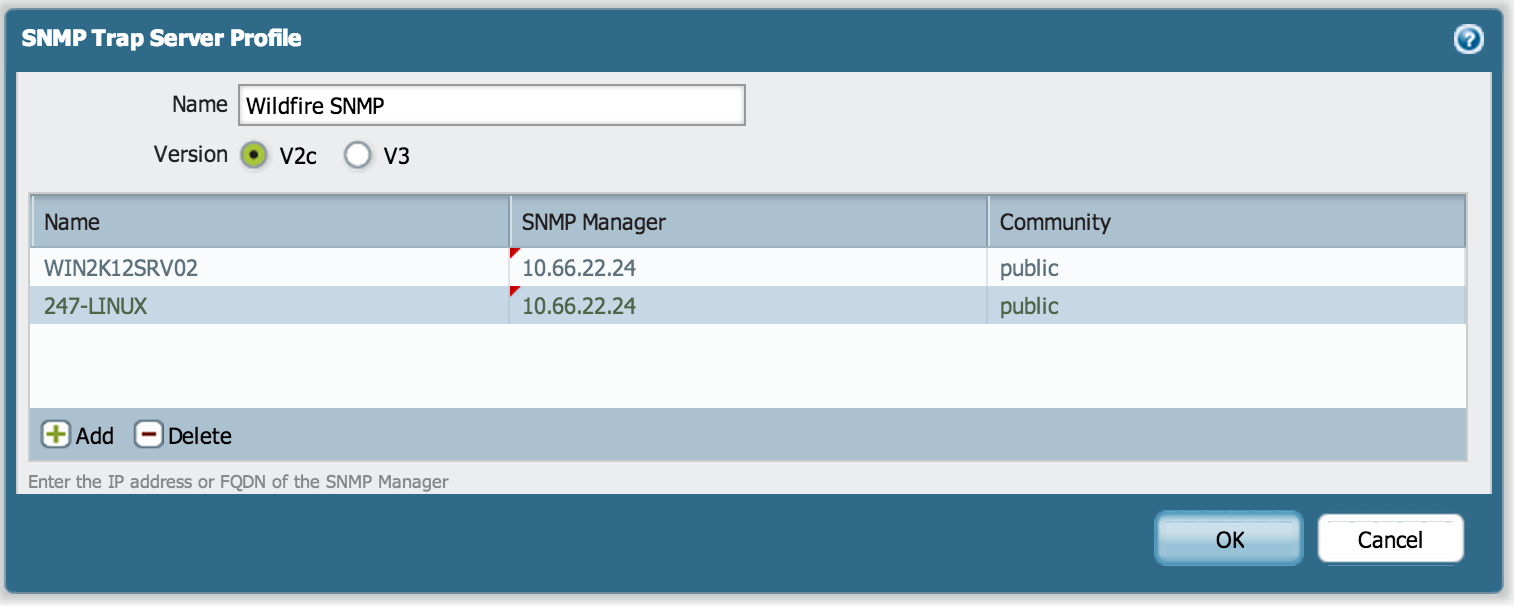Click the SNMP Trap Server Profile title text
The image size is (1514, 606).
(x=161, y=38)
